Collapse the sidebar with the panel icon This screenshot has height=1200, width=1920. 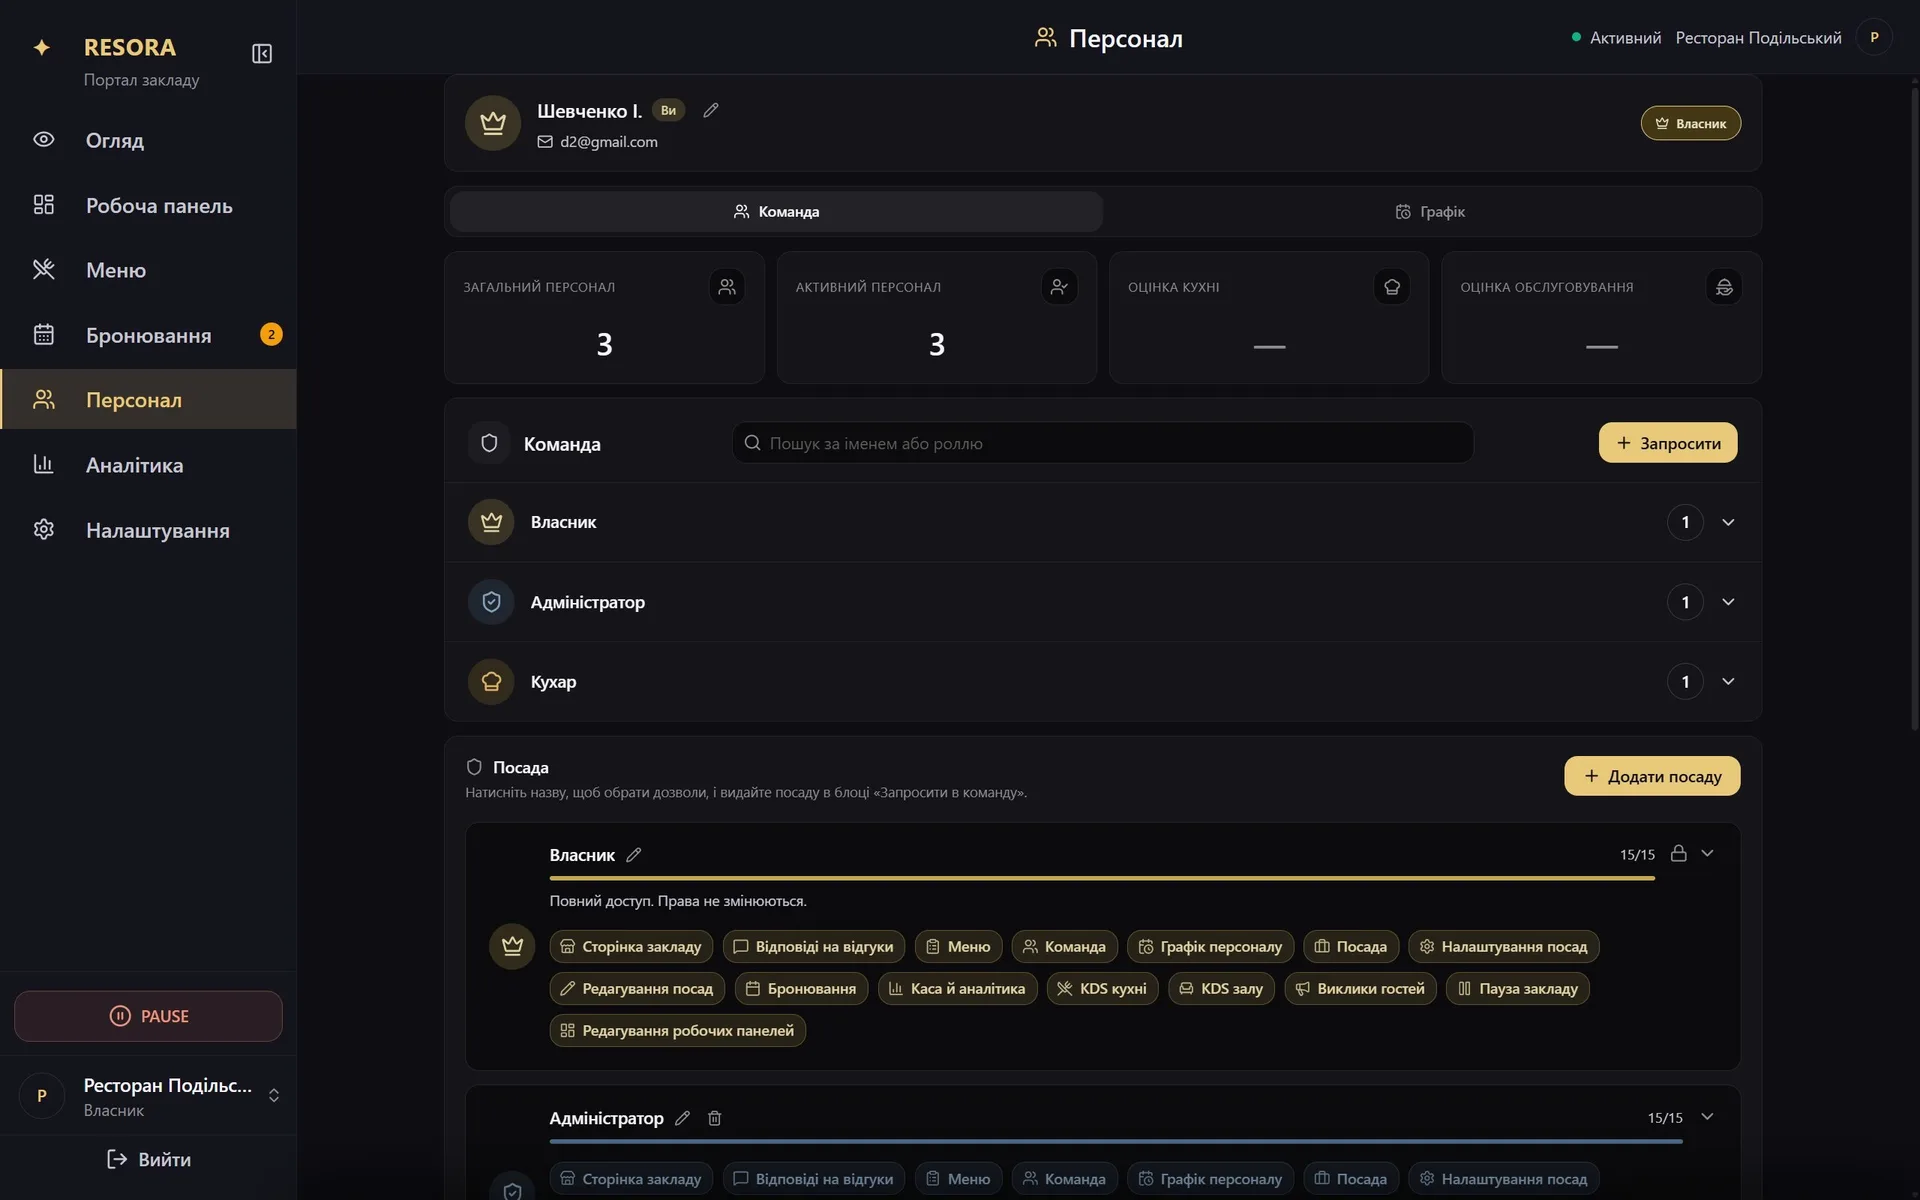[262, 53]
